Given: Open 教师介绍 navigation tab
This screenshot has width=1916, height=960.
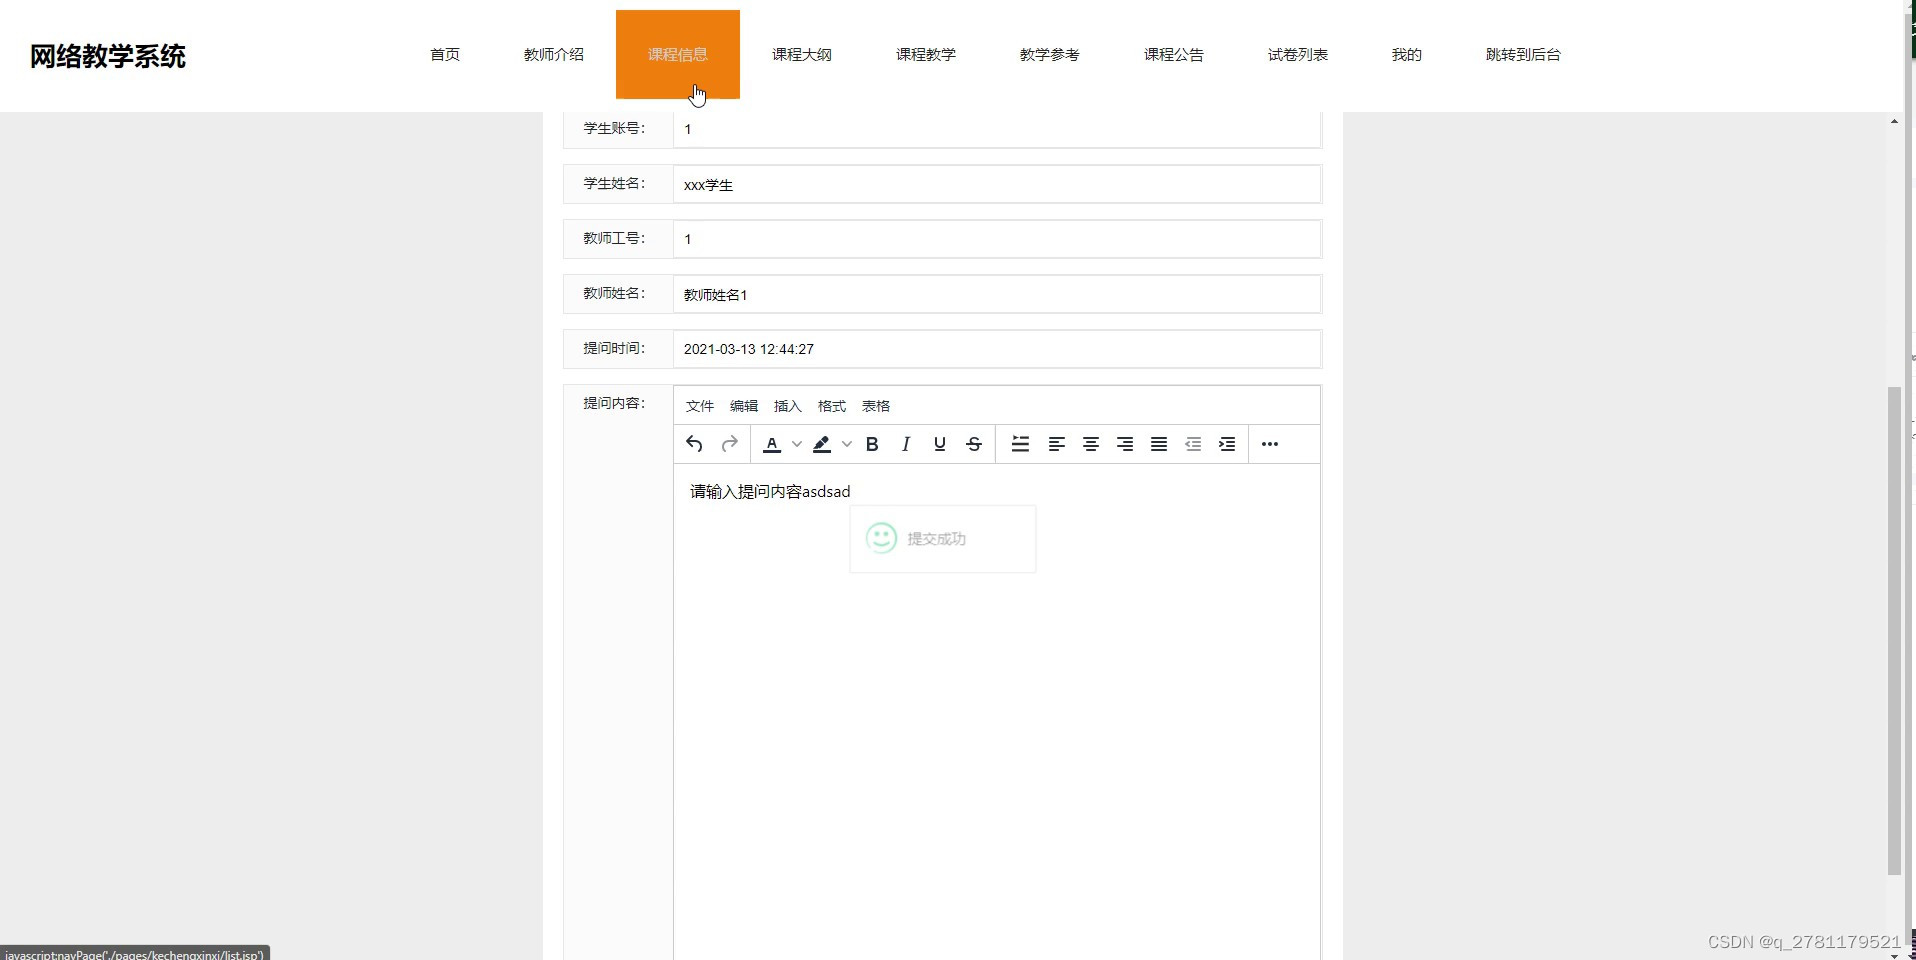Looking at the screenshot, I should pos(554,55).
